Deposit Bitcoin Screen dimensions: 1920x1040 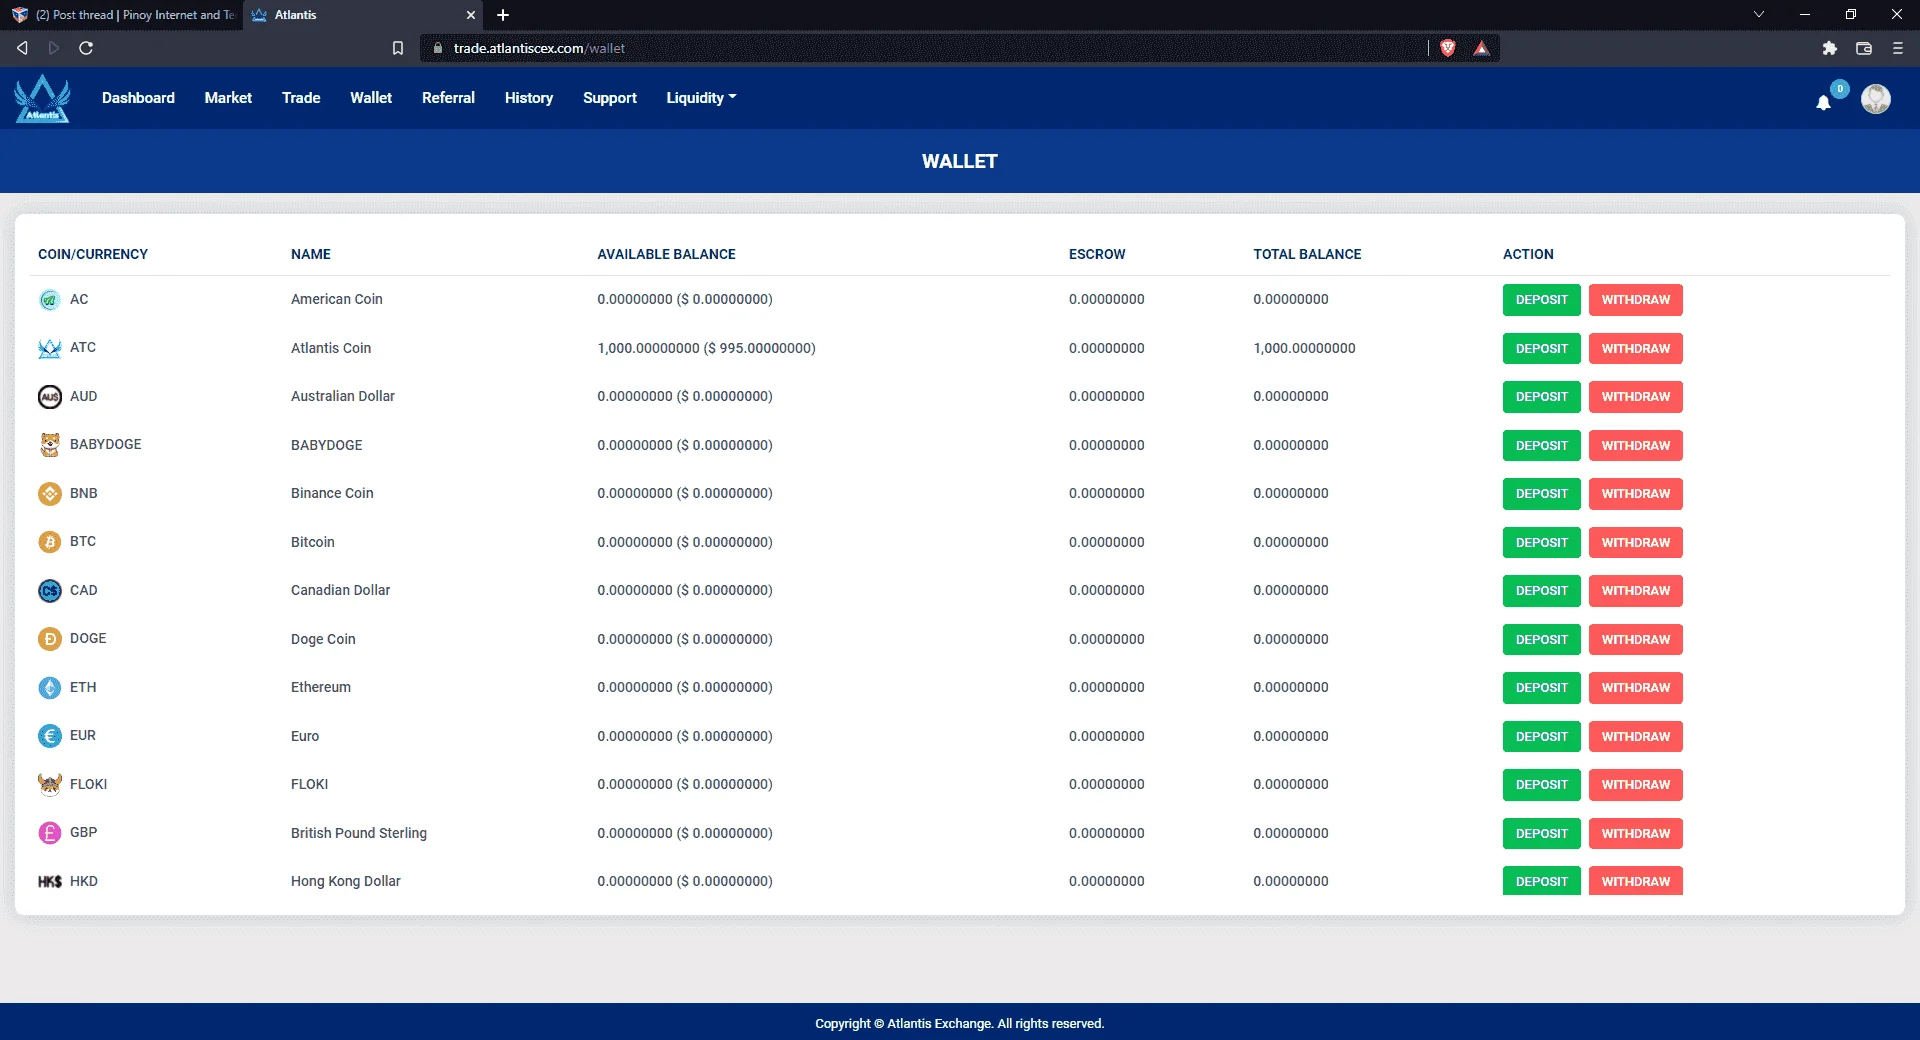click(x=1541, y=543)
